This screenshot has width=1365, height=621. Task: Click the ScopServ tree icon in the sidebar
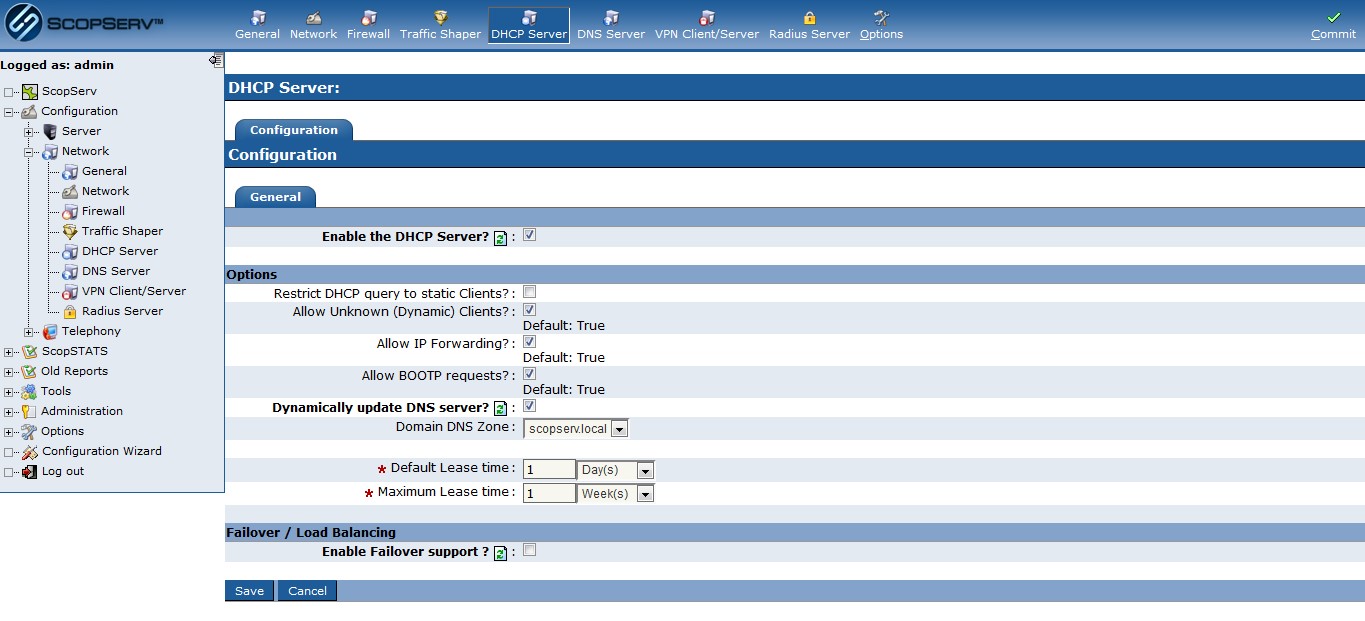[x=30, y=91]
